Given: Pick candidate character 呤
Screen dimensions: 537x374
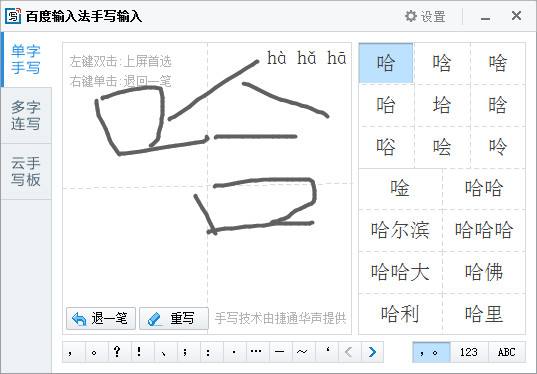Looking at the screenshot, I should point(498,147).
